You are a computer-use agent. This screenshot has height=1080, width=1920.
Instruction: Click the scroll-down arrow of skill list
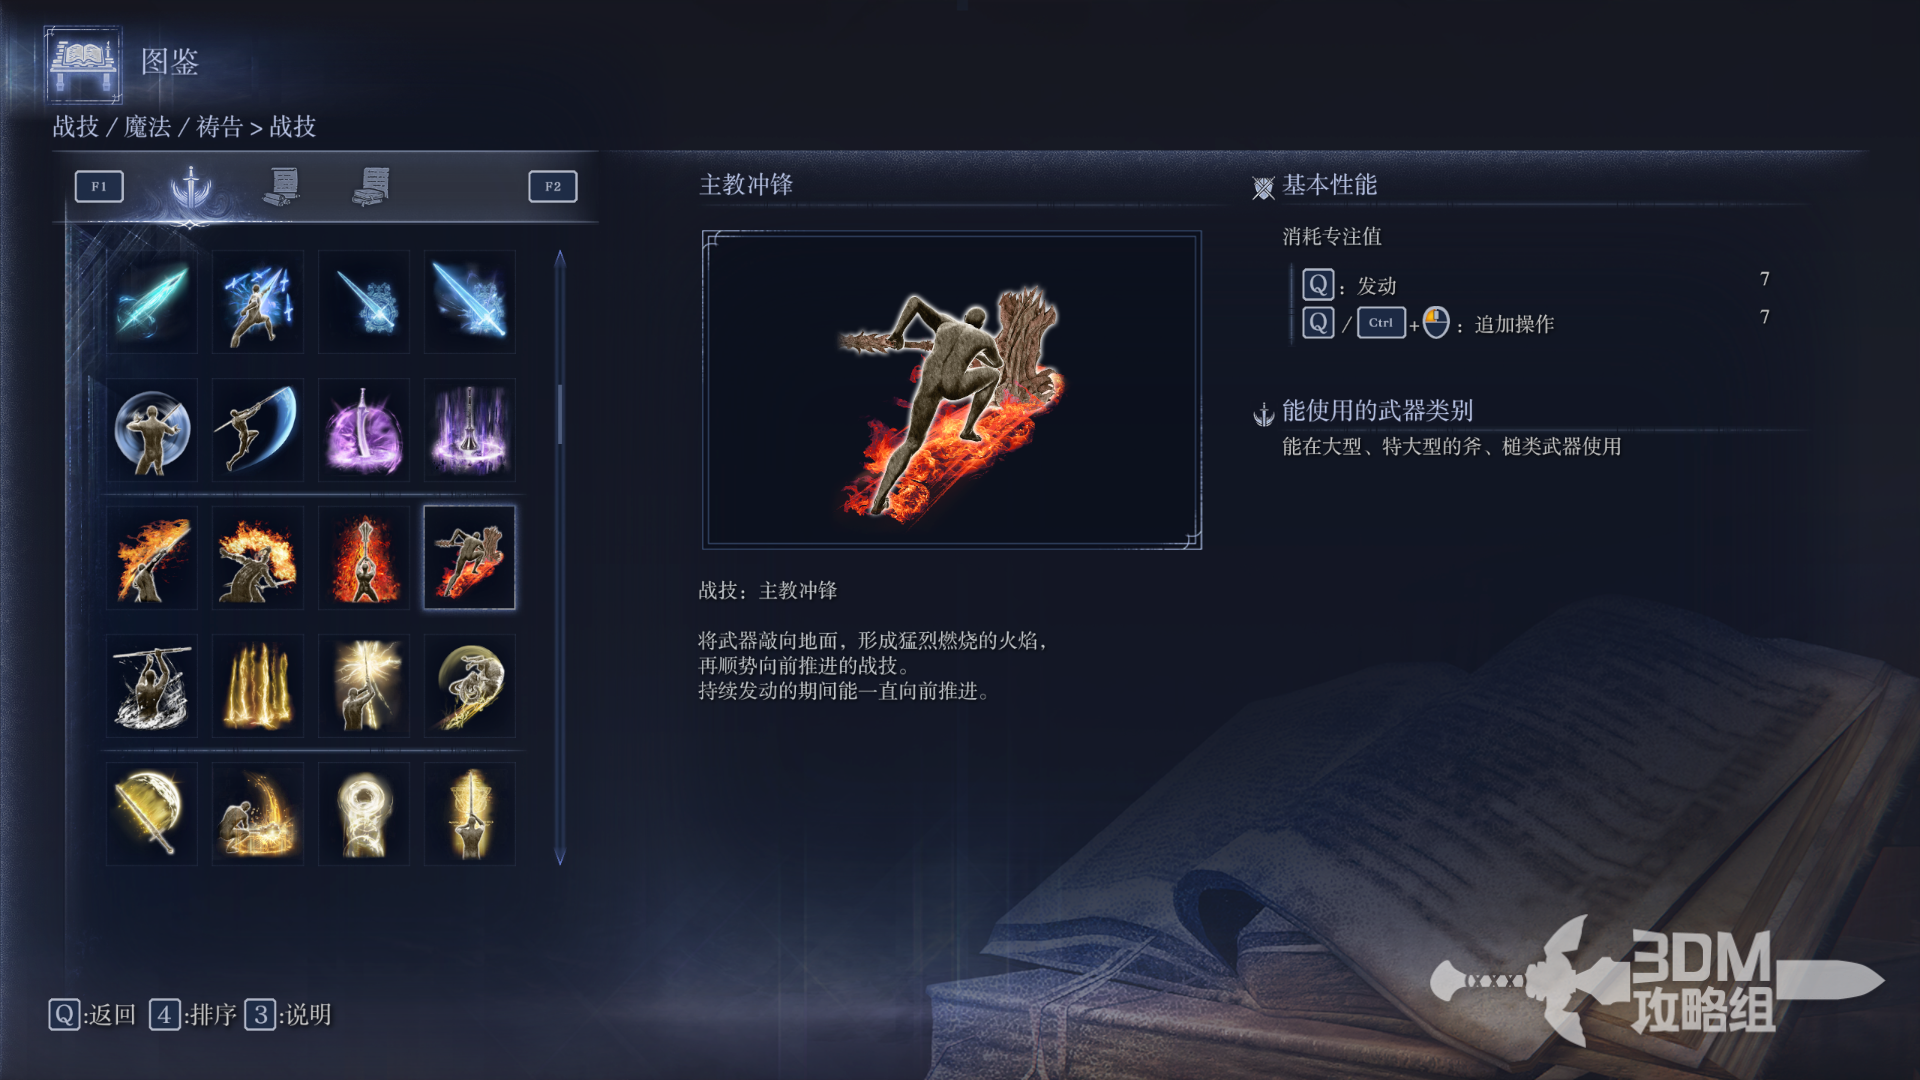pos(560,856)
